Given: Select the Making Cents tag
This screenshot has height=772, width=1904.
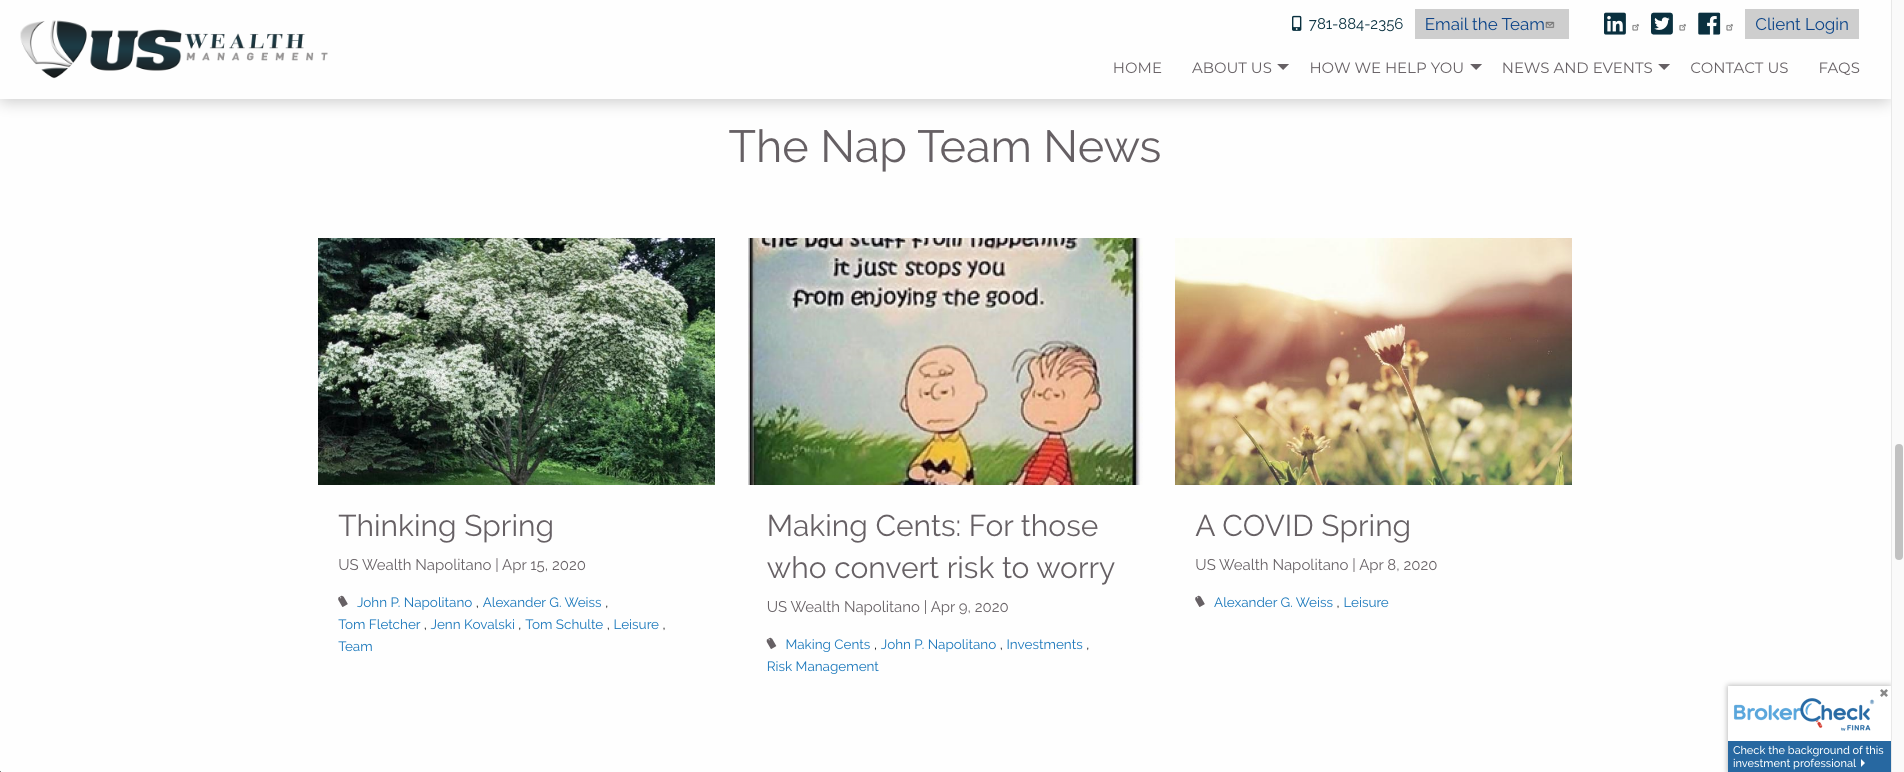Looking at the screenshot, I should 828,644.
